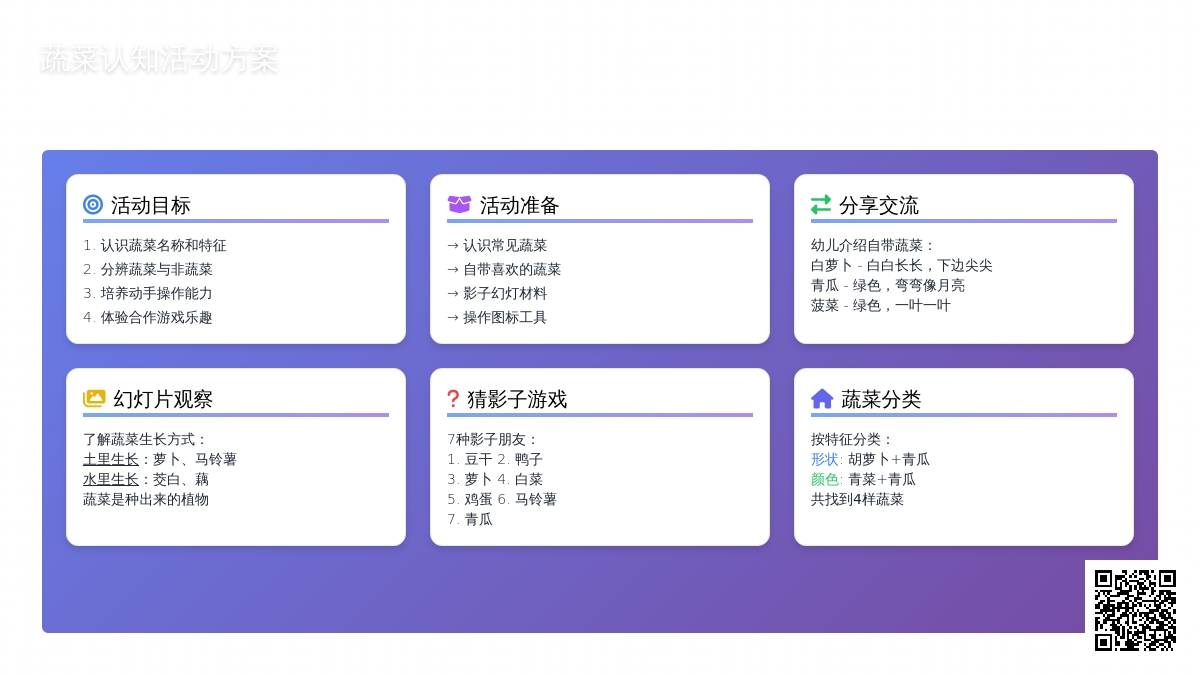This screenshot has height=675, width=1200.
Task: Click the green 颜色 label
Action: (x=825, y=479)
